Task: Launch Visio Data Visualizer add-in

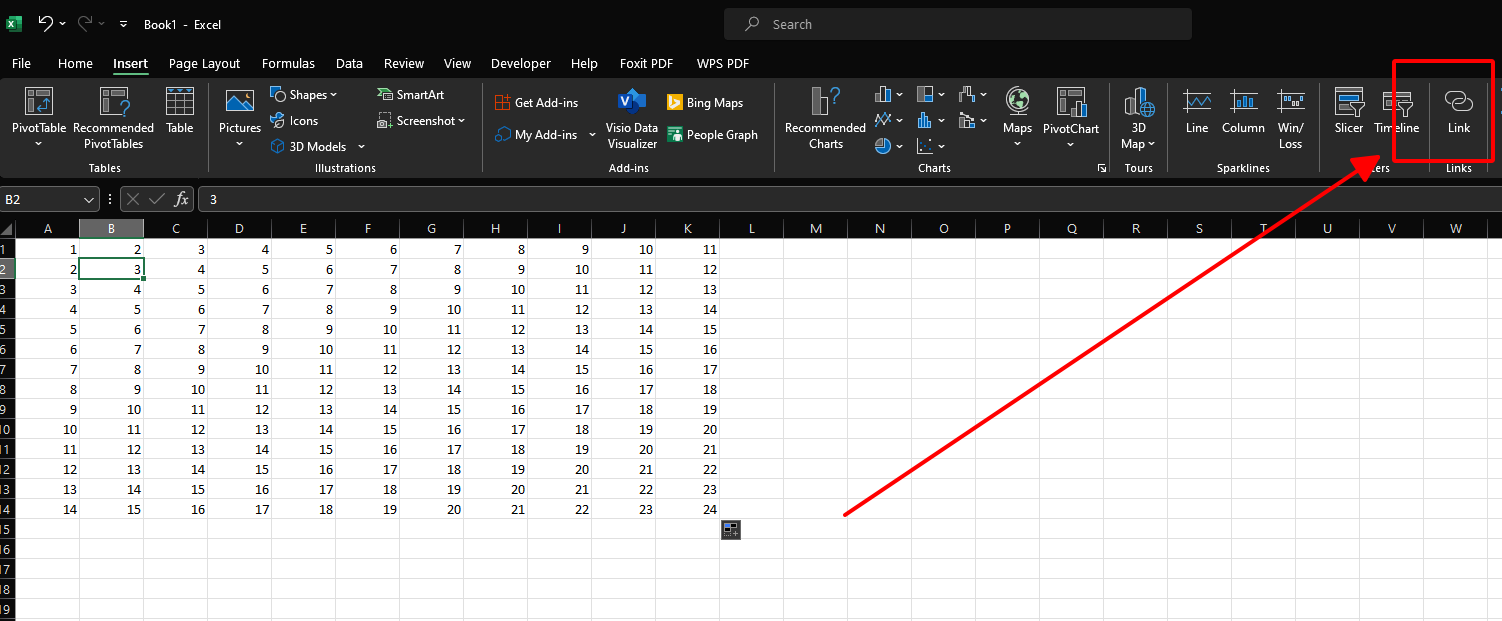Action: click(632, 118)
